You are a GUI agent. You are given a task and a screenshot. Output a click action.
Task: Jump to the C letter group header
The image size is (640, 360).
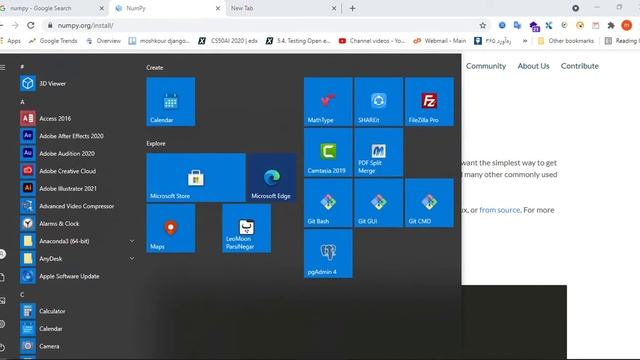22,295
